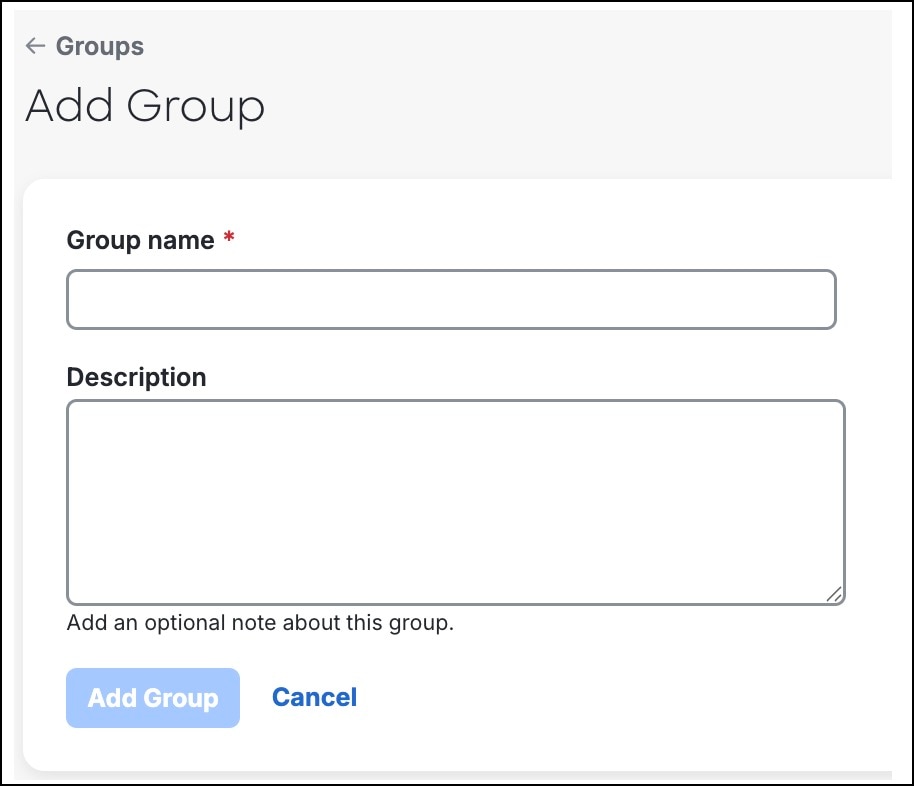Tap the back navigation icon in the header
This screenshot has width=914, height=786.
[x=35, y=46]
